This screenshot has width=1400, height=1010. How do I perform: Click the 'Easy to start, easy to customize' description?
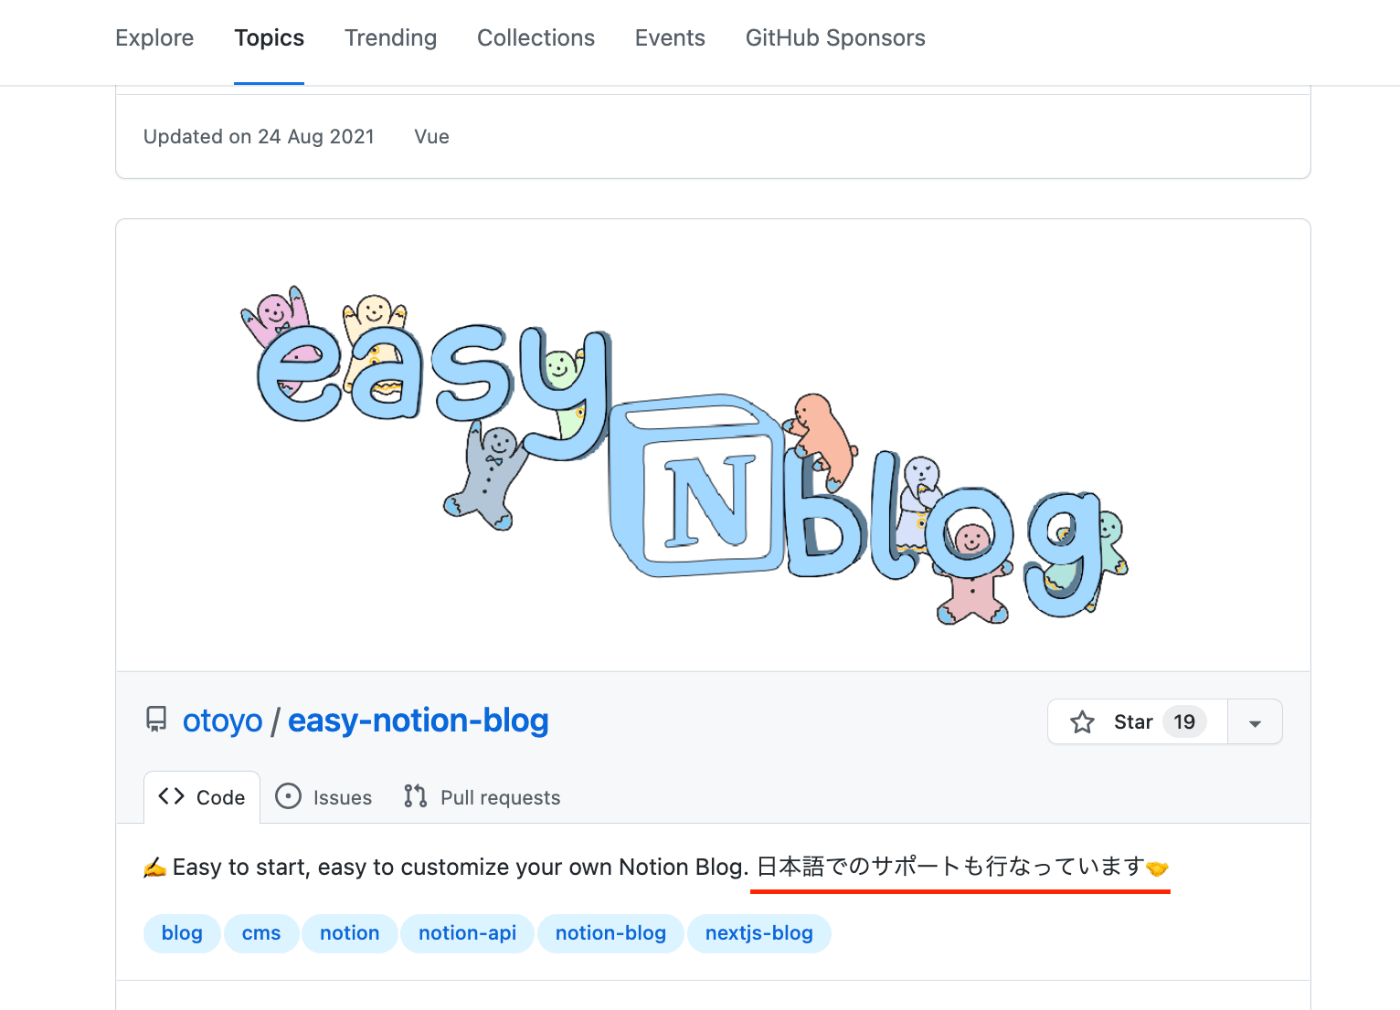click(460, 867)
